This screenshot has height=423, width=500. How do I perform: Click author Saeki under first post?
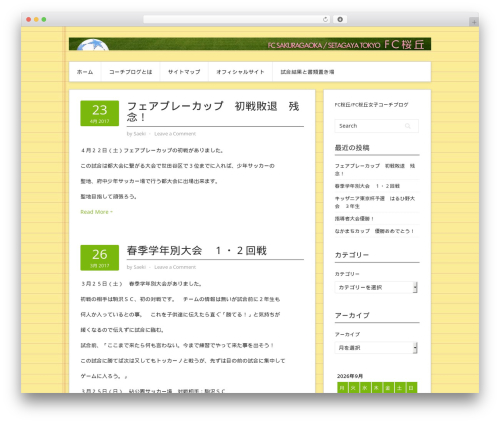139,134
